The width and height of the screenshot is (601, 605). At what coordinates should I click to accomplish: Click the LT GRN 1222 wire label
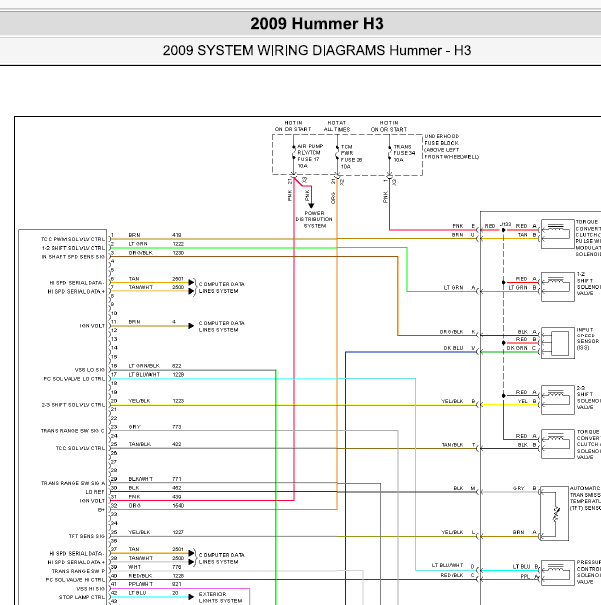tap(156, 244)
